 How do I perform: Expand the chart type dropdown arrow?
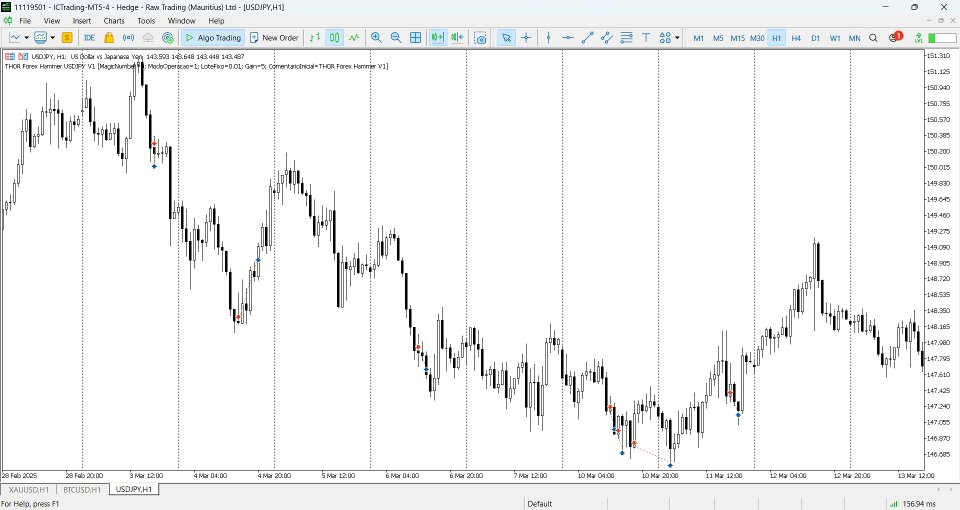26,38
